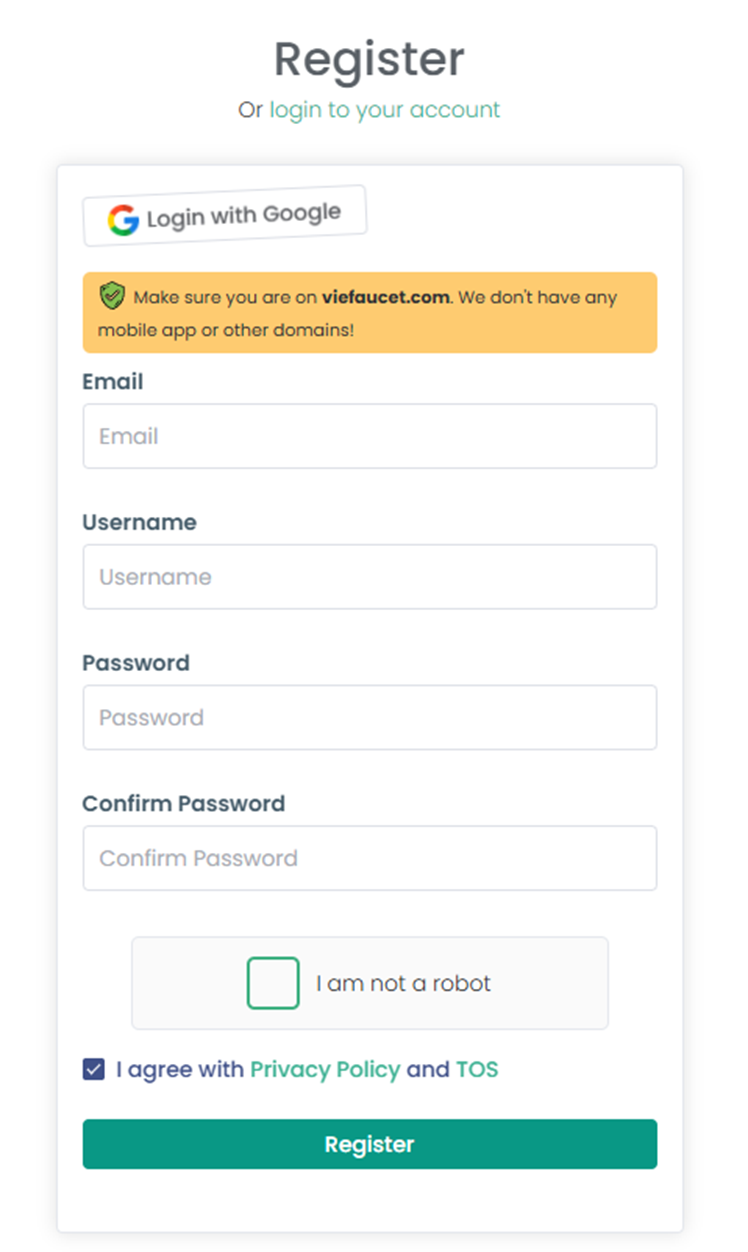Viewport: 748px width, 1252px height.
Task: Submit the form with Register button
Action: pos(370,1144)
